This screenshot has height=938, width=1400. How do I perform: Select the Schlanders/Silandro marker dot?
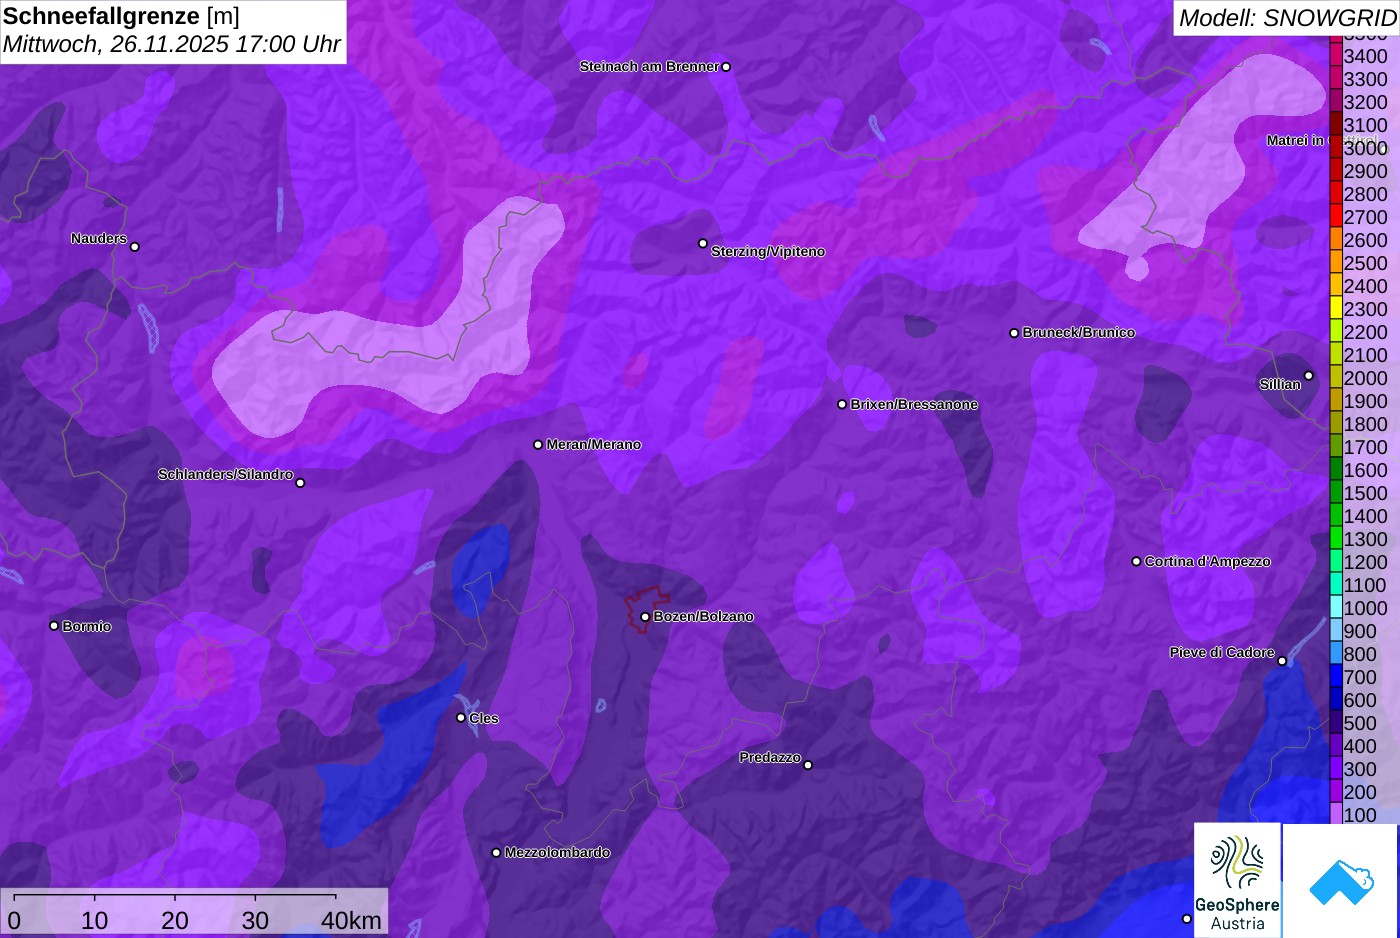pos(300,483)
